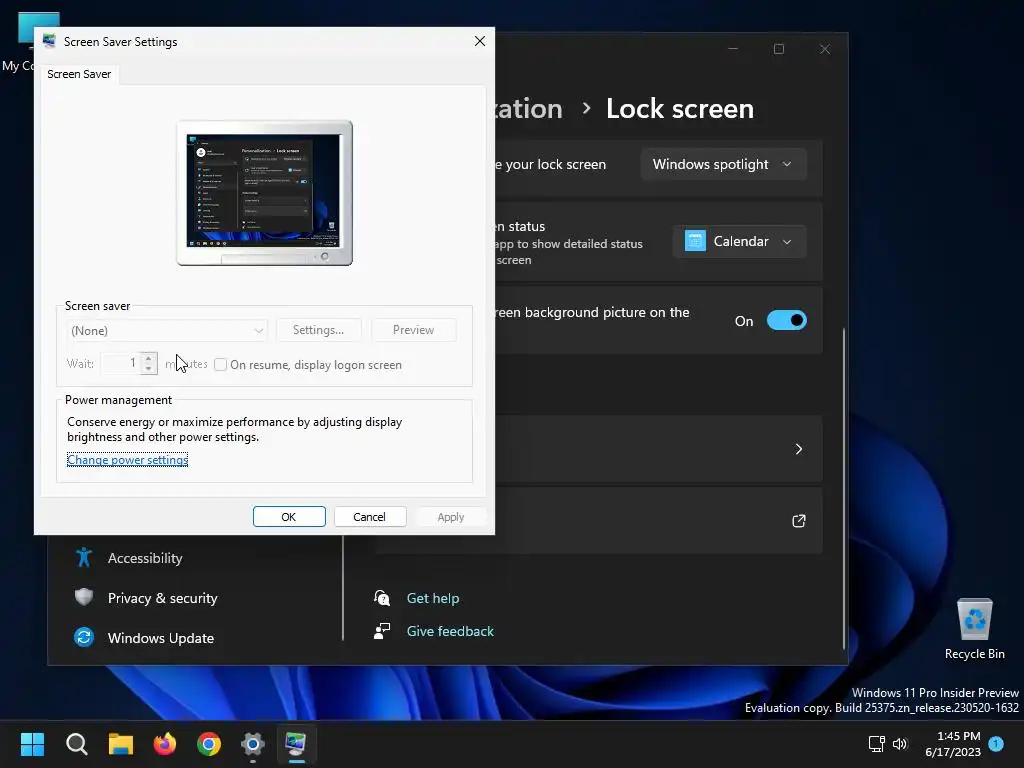Click the Settings window vertical scrollbar
This screenshot has height=768, width=1024.
844,488
